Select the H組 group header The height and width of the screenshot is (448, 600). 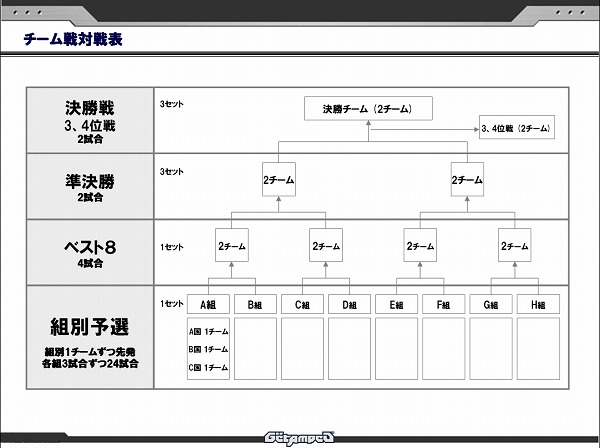538,304
